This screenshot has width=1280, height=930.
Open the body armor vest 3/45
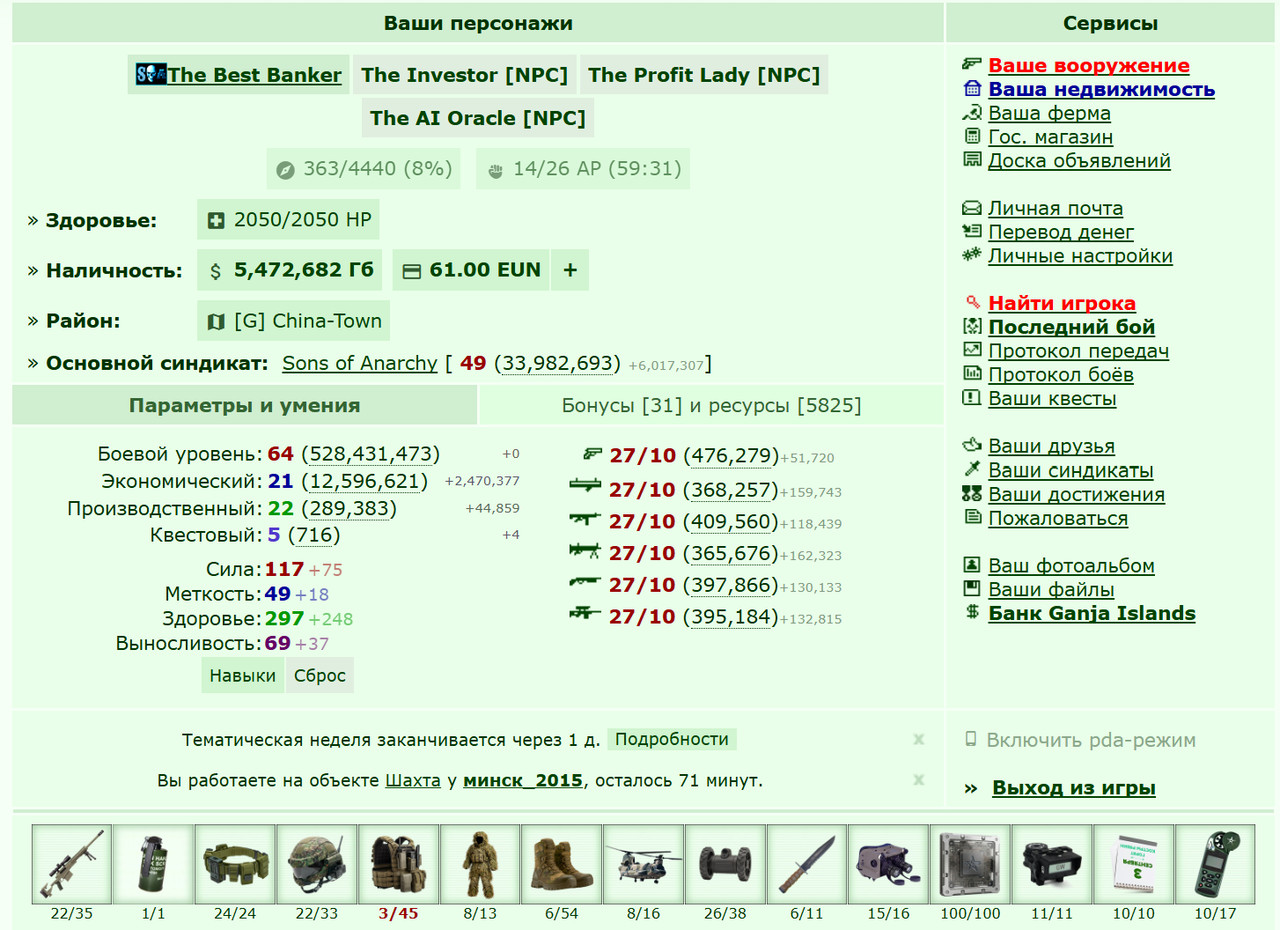click(399, 864)
